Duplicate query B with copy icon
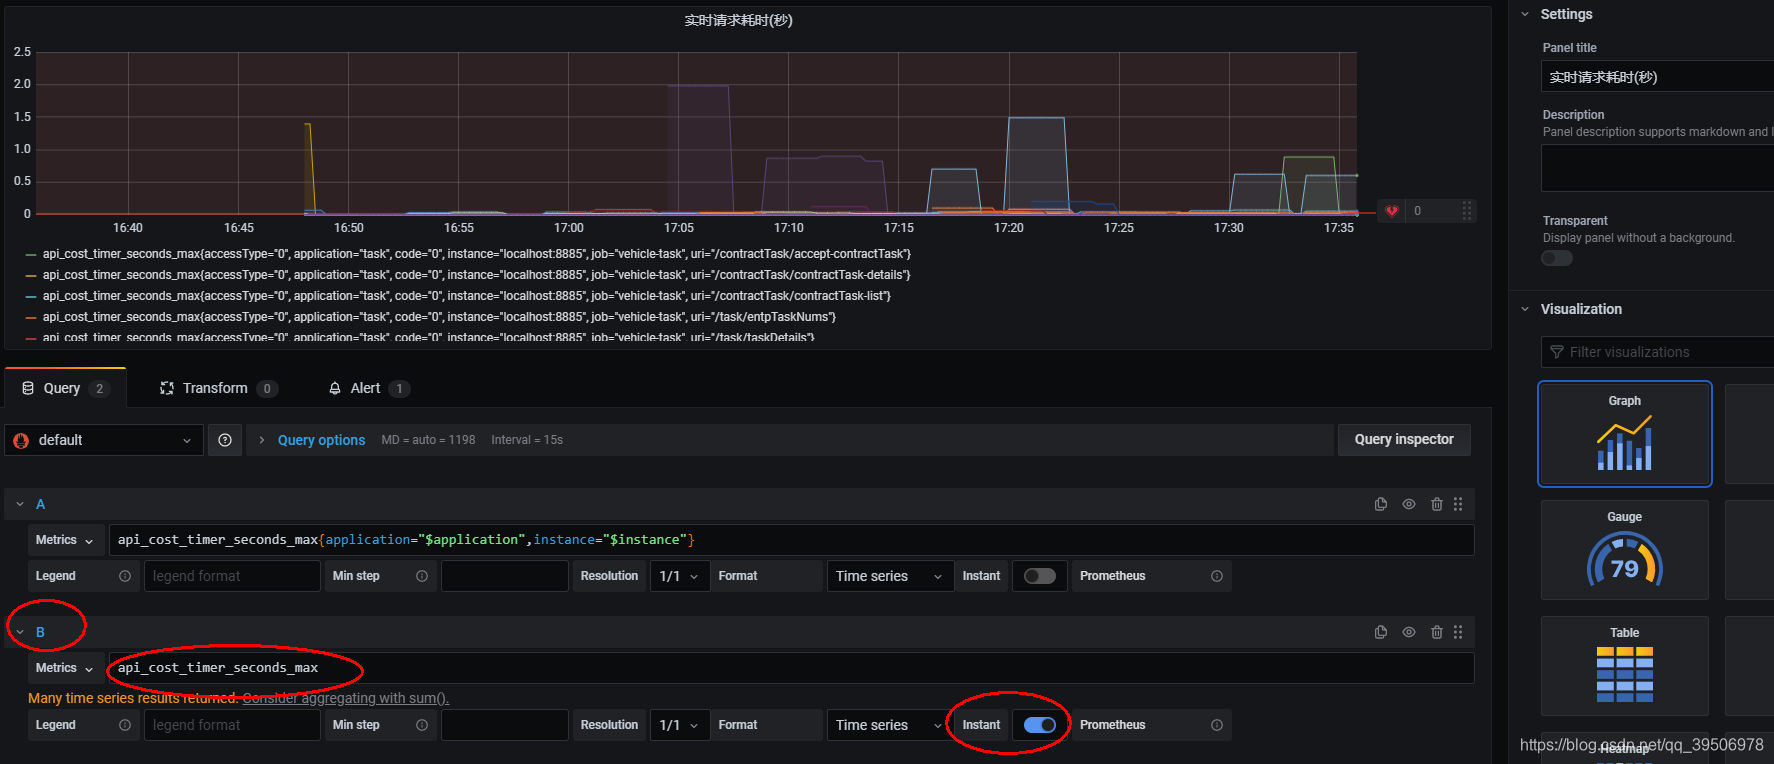 pyautogui.click(x=1381, y=632)
